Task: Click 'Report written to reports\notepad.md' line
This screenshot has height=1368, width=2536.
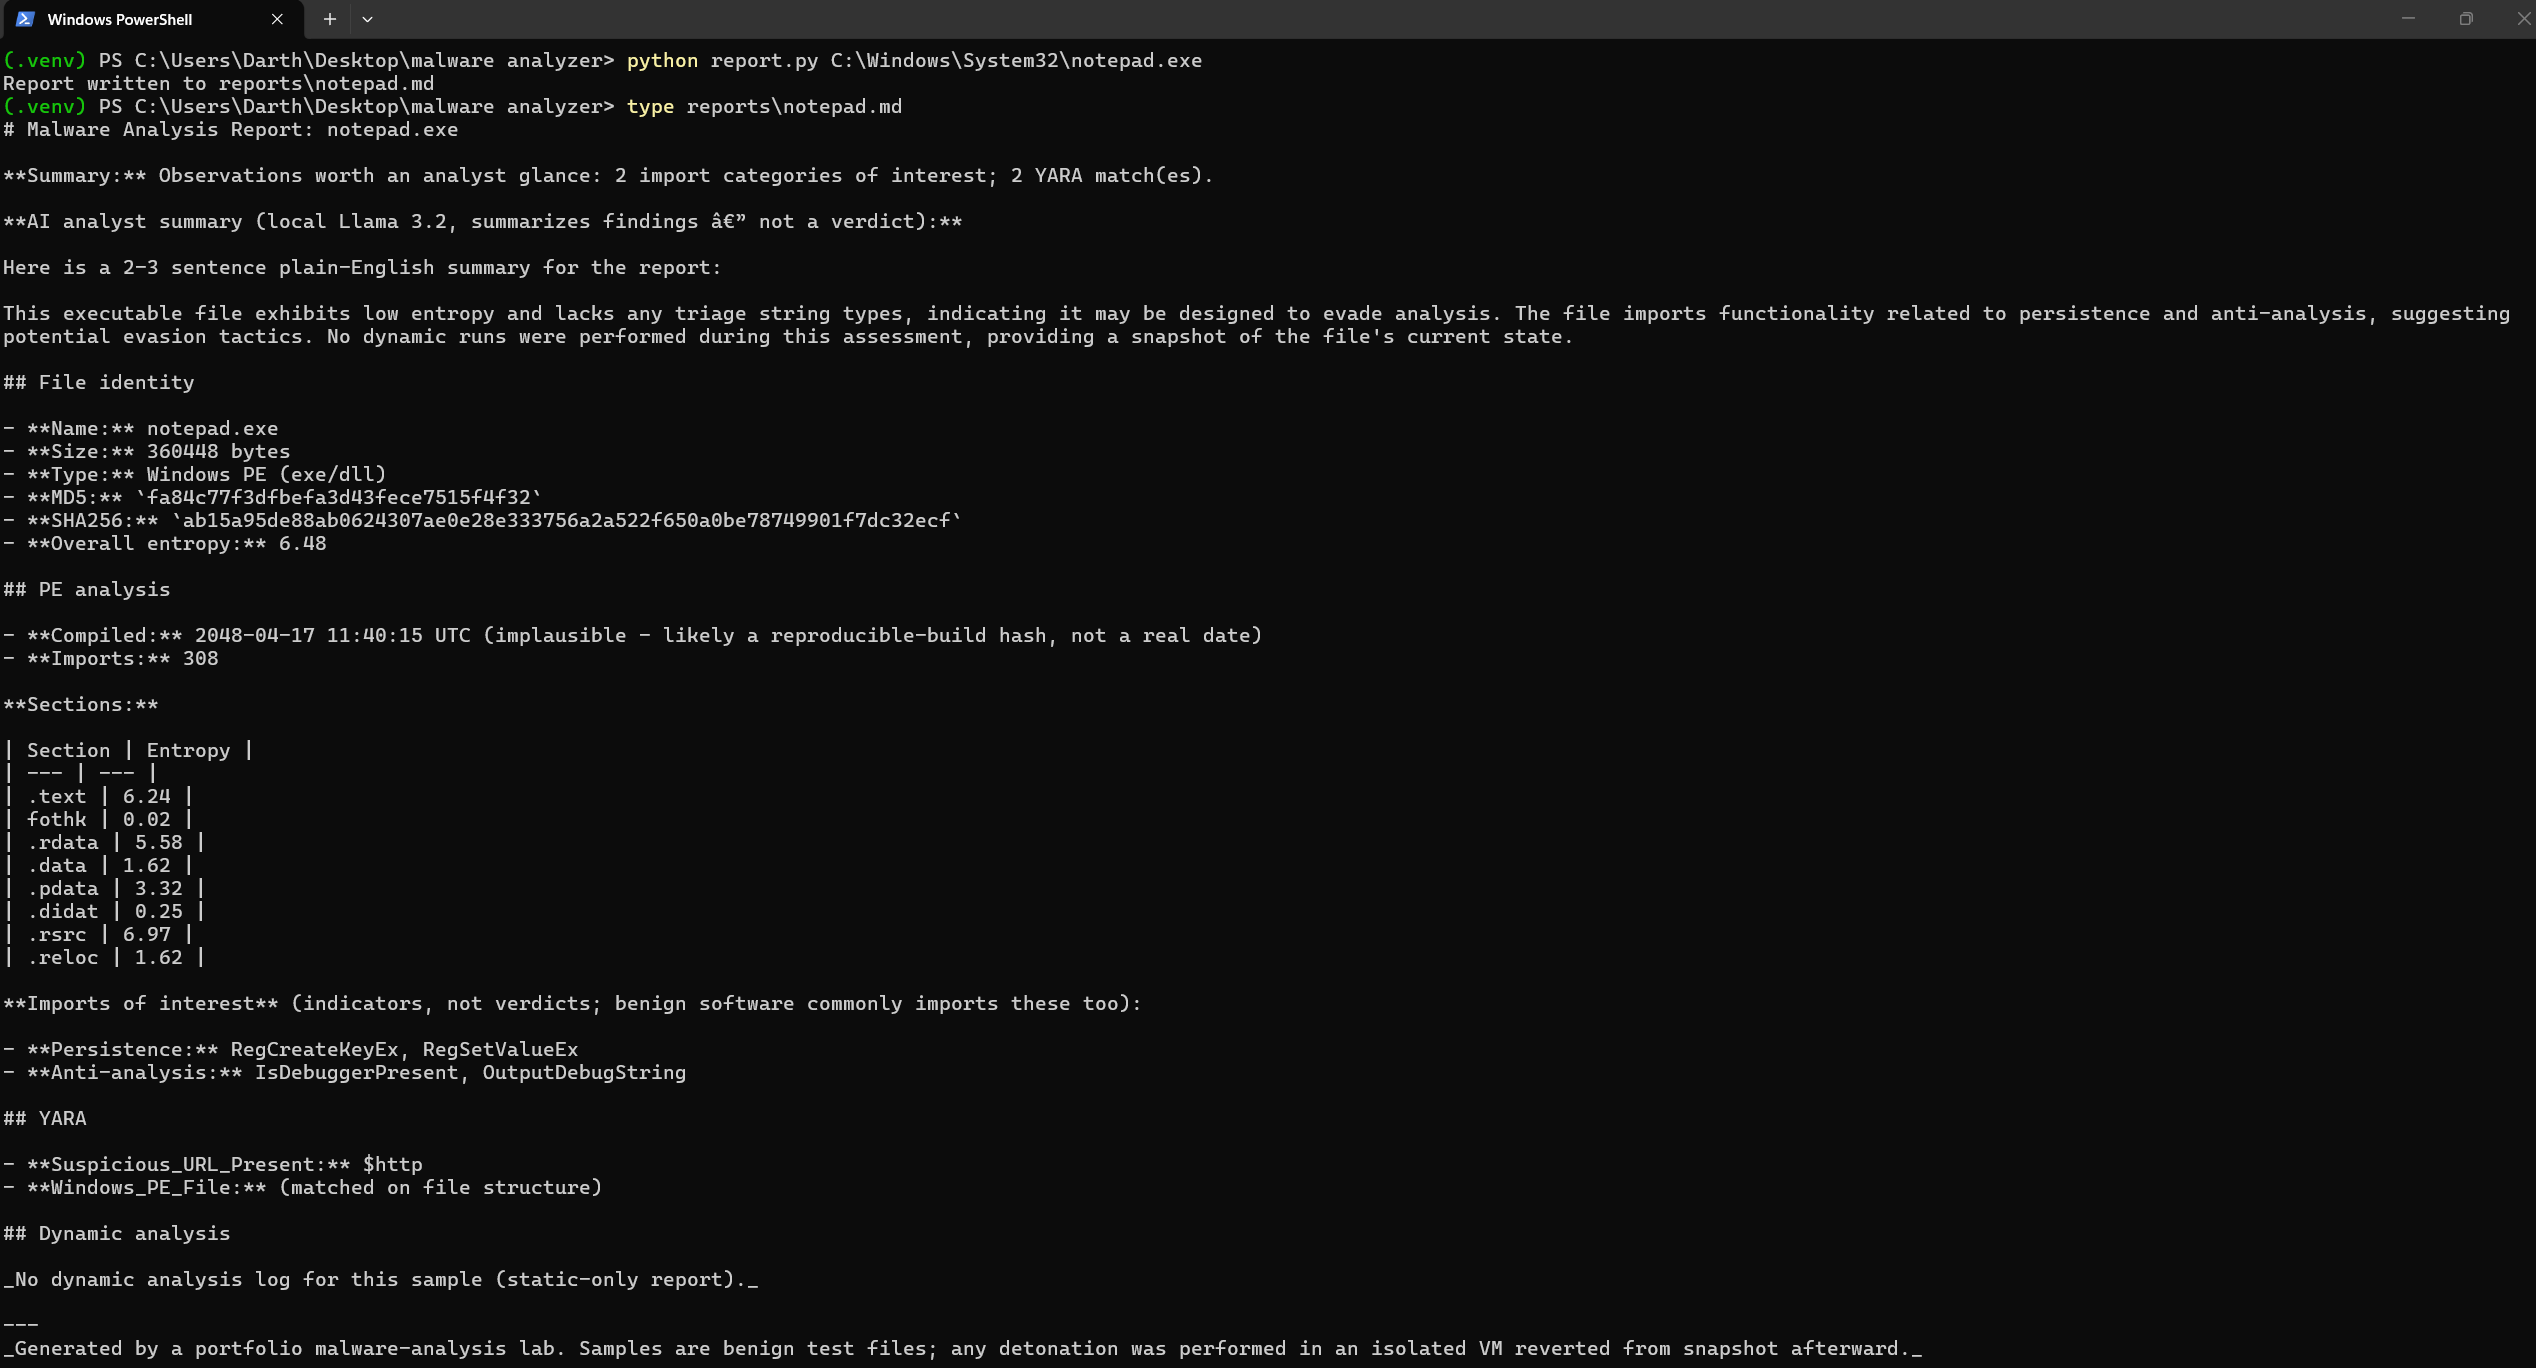Action: [219, 84]
